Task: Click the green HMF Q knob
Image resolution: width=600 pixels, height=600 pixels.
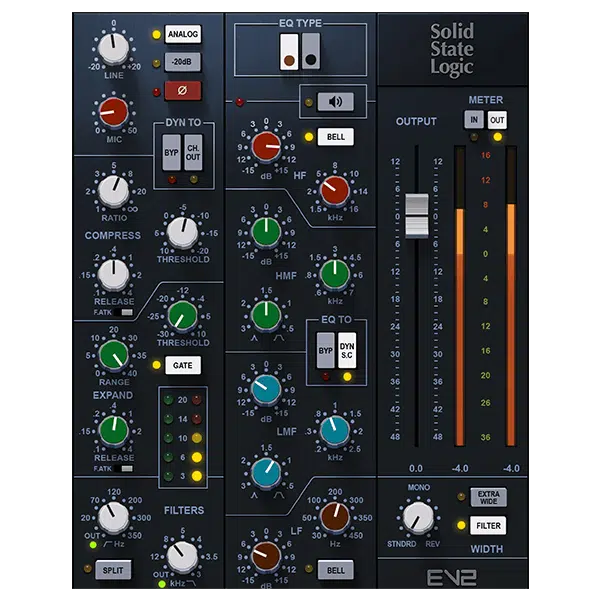Action: [x=266, y=316]
